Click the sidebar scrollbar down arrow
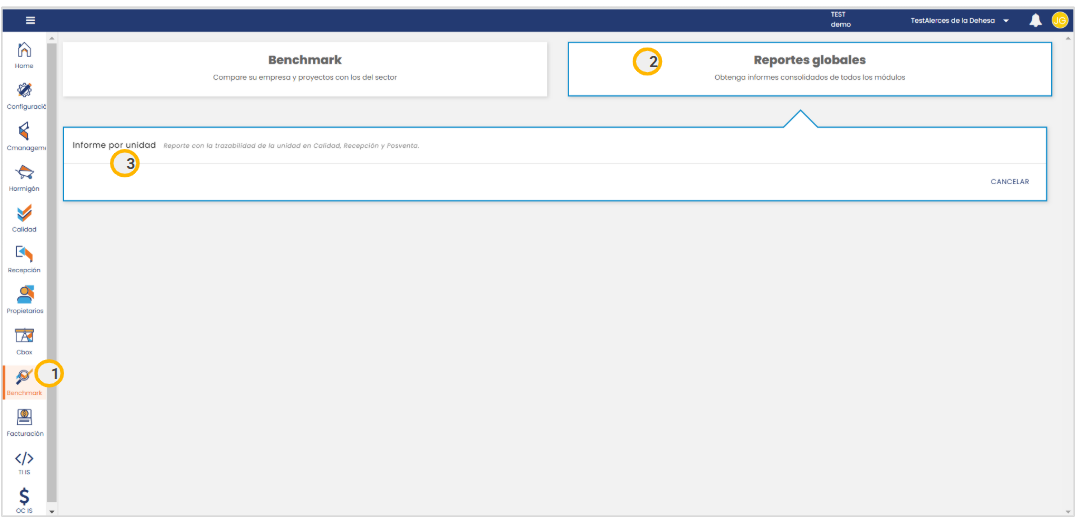The height and width of the screenshot is (524, 1082). pos(52,510)
